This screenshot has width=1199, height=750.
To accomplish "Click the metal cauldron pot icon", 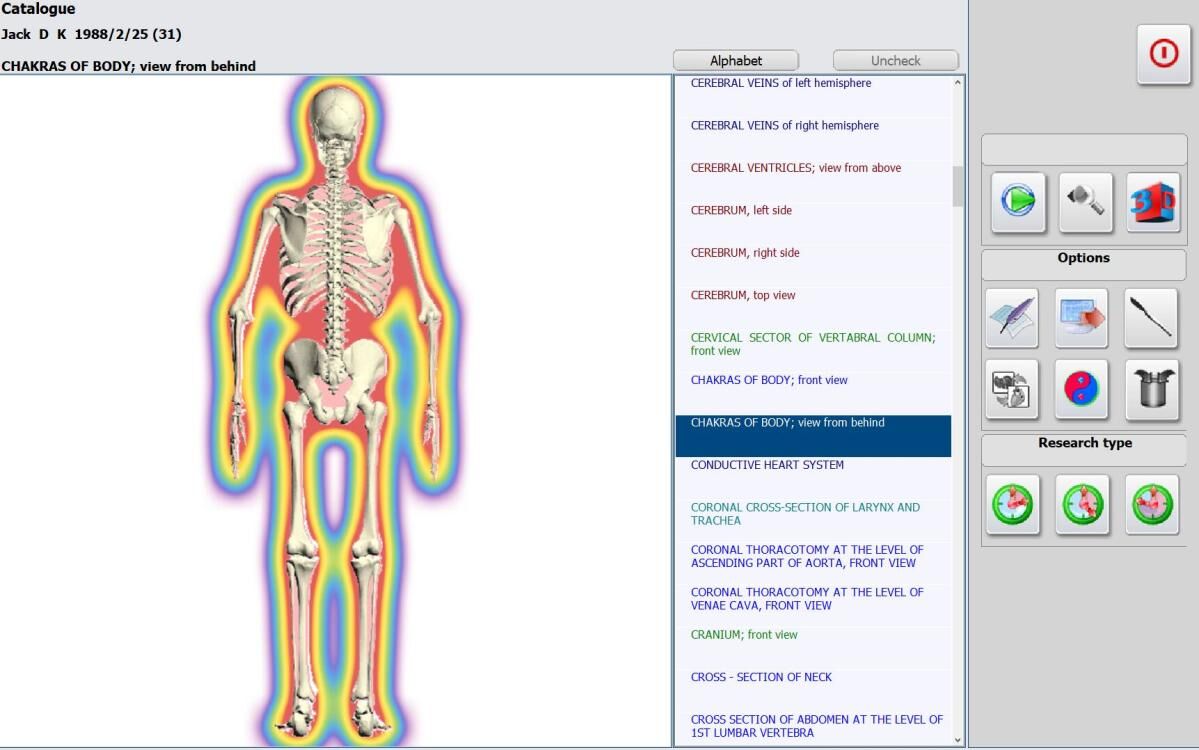I will point(1151,389).
